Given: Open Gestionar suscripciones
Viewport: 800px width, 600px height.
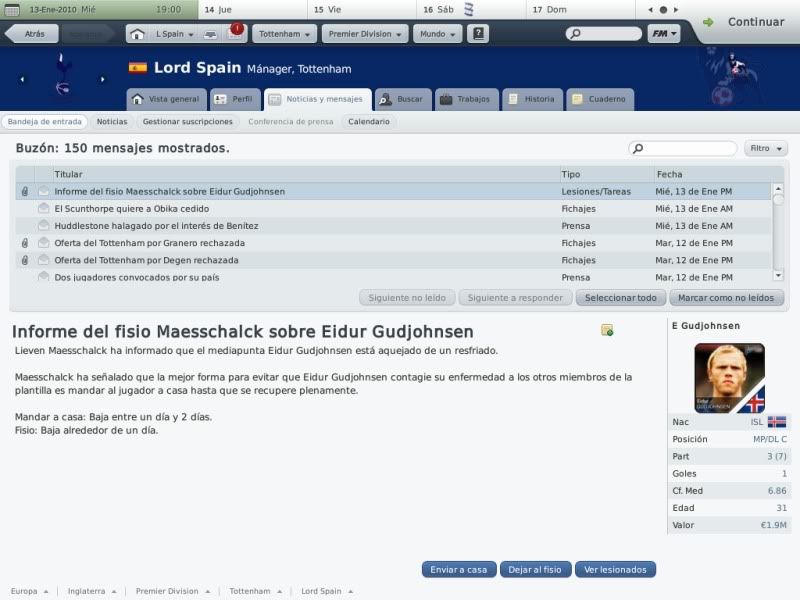Looking at the screenshot, I should click(187, 121).
